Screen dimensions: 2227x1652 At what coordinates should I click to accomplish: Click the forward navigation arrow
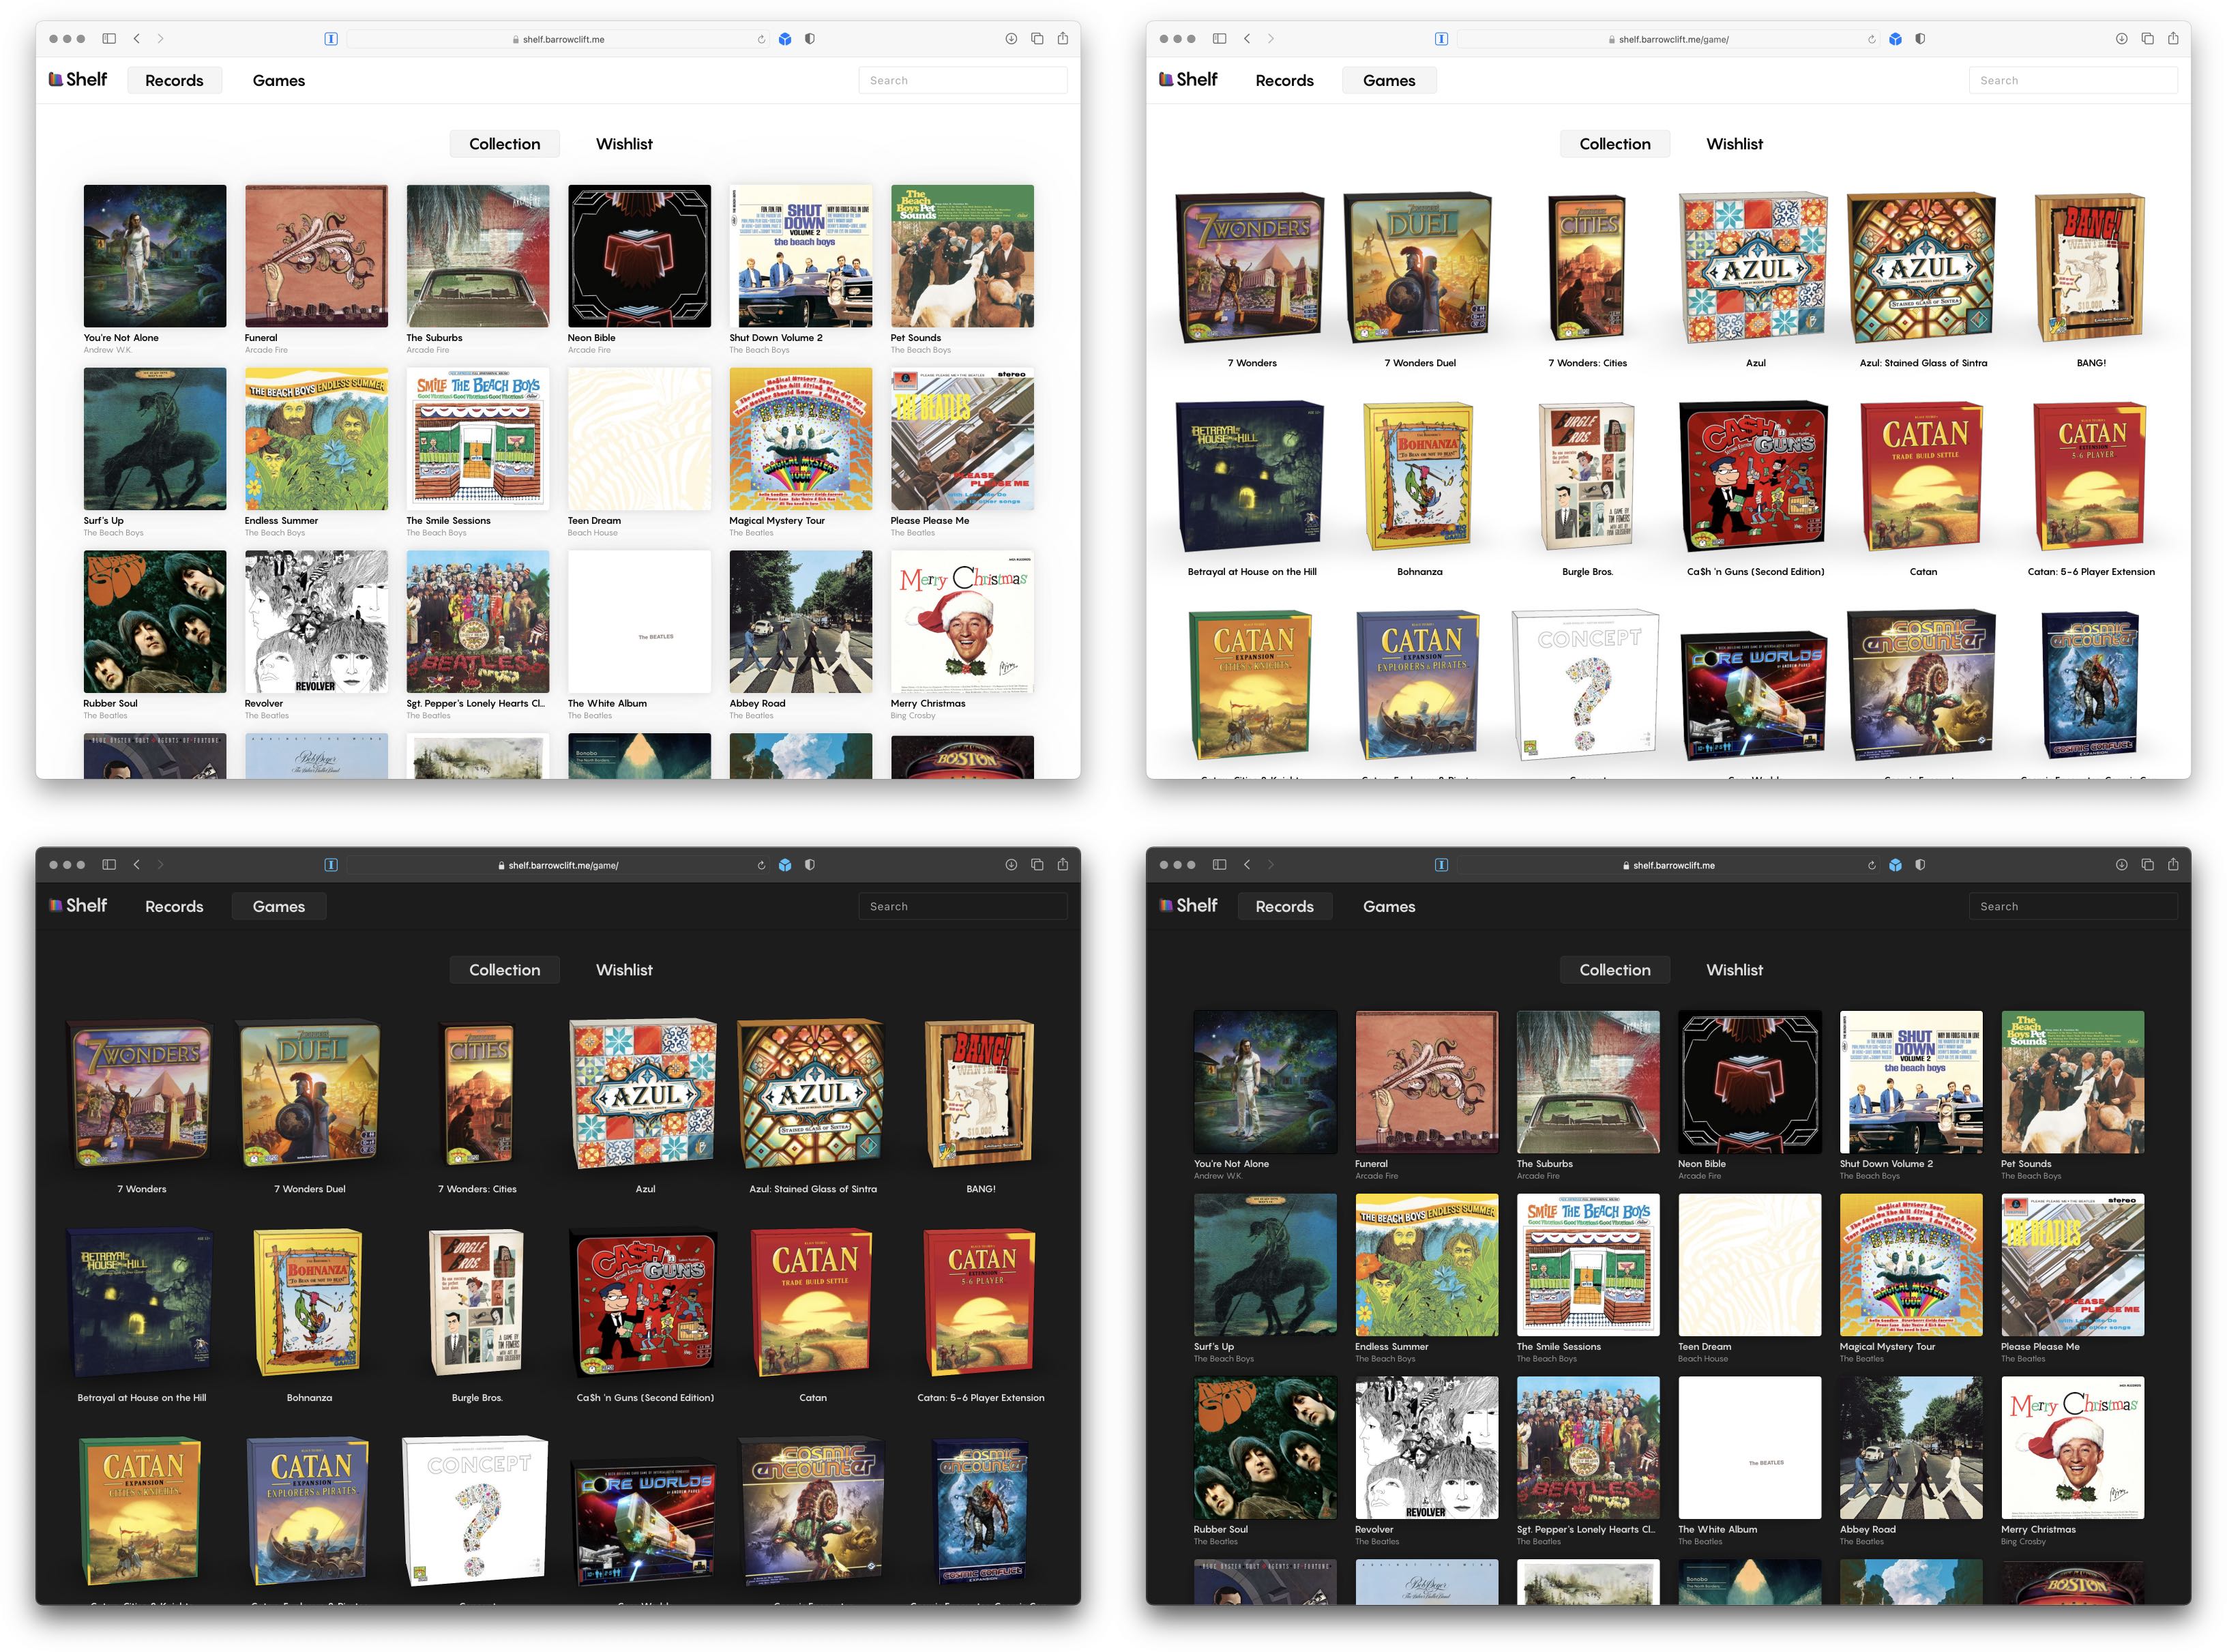point(161,38)
